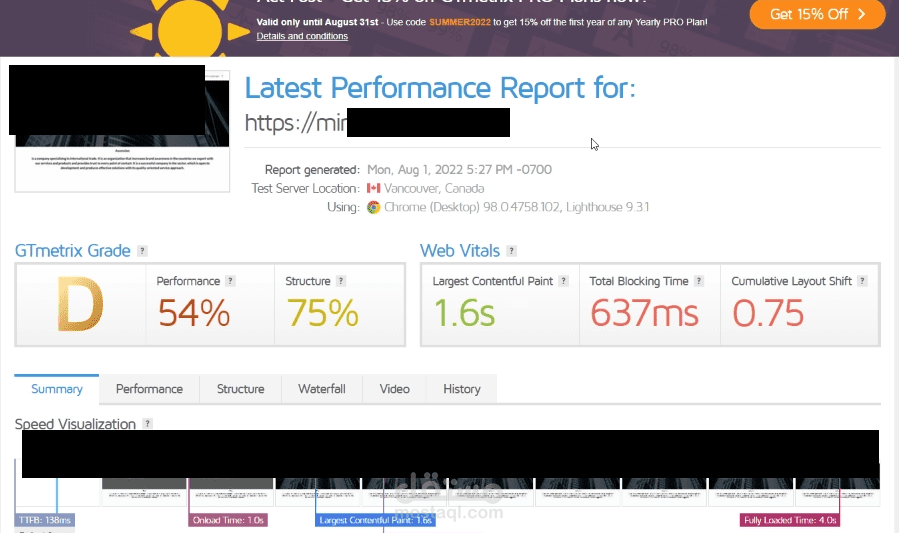Switch to the Structure tab
Image resolution: width=899 pixels, height=533 pixels.
[240, 389]
